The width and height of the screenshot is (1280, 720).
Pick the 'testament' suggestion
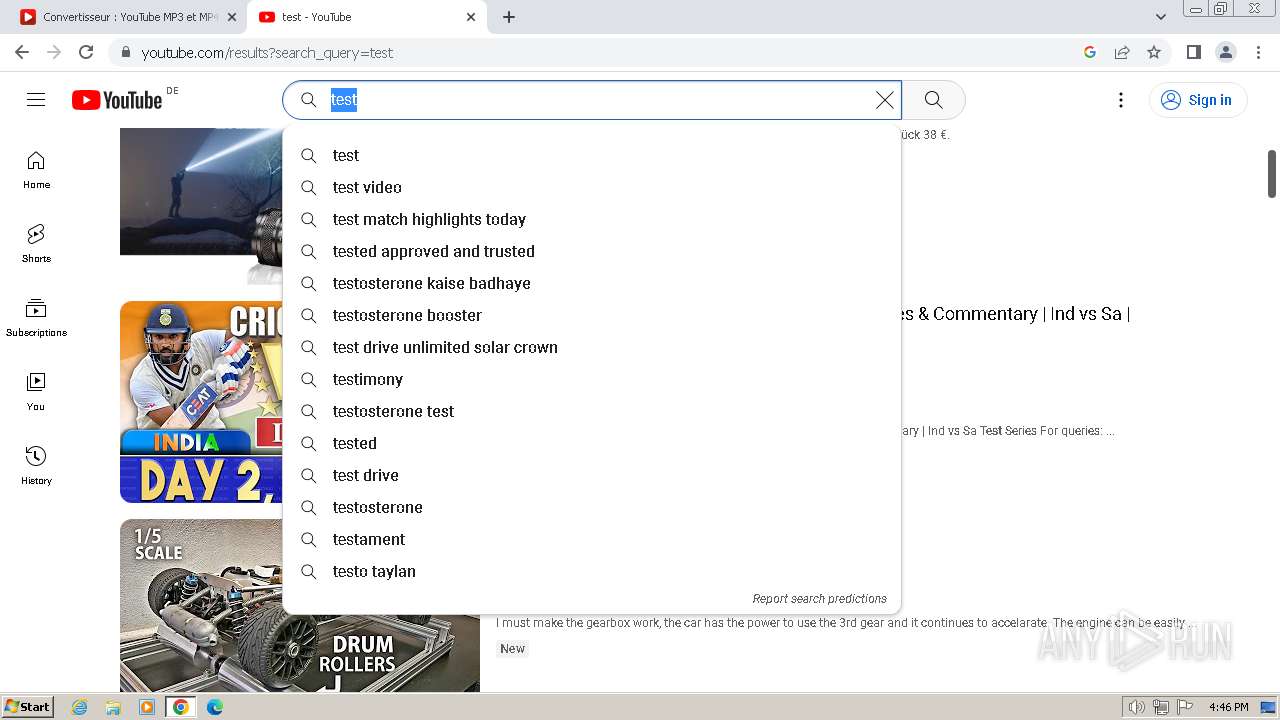tap(592, 539)
